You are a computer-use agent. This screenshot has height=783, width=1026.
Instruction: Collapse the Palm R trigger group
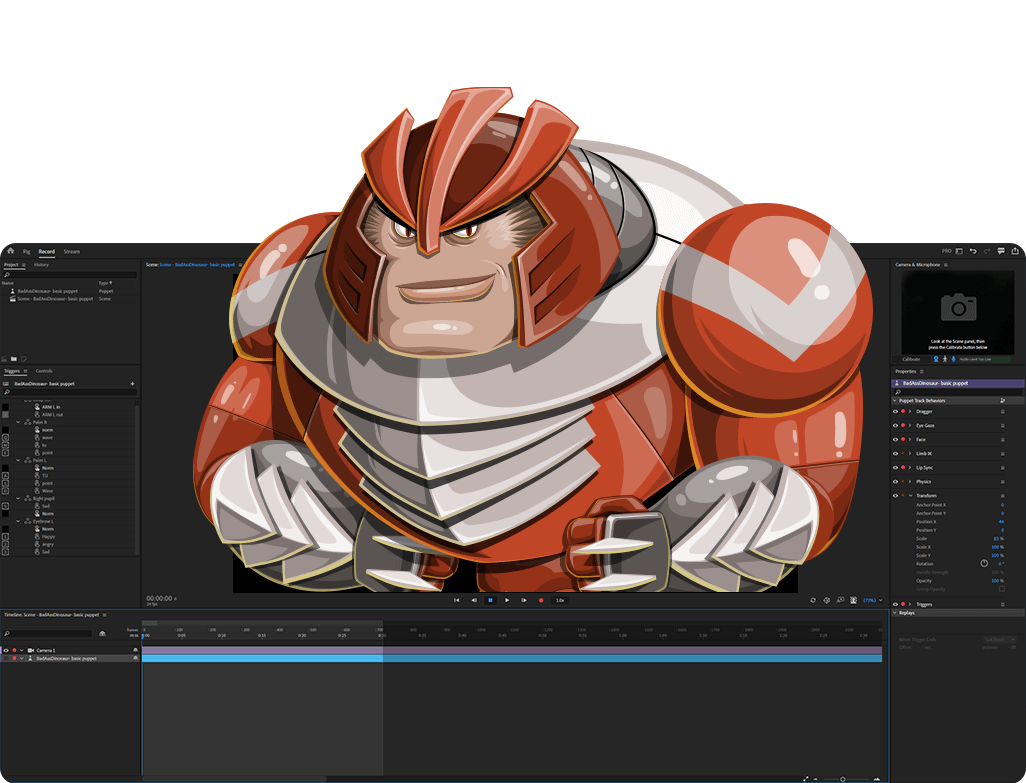18,422
